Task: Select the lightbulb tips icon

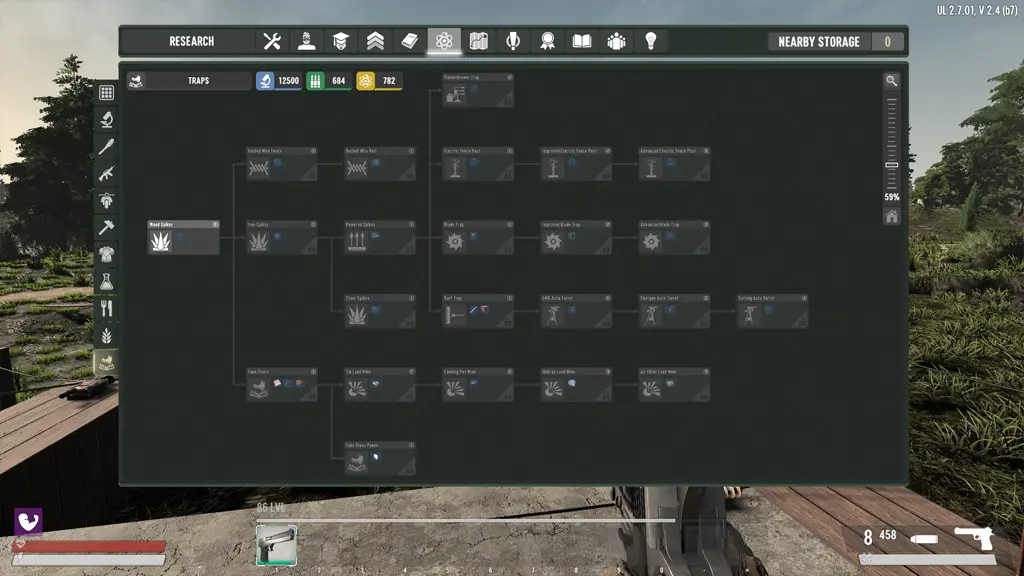Action: [x=650, y=42]
